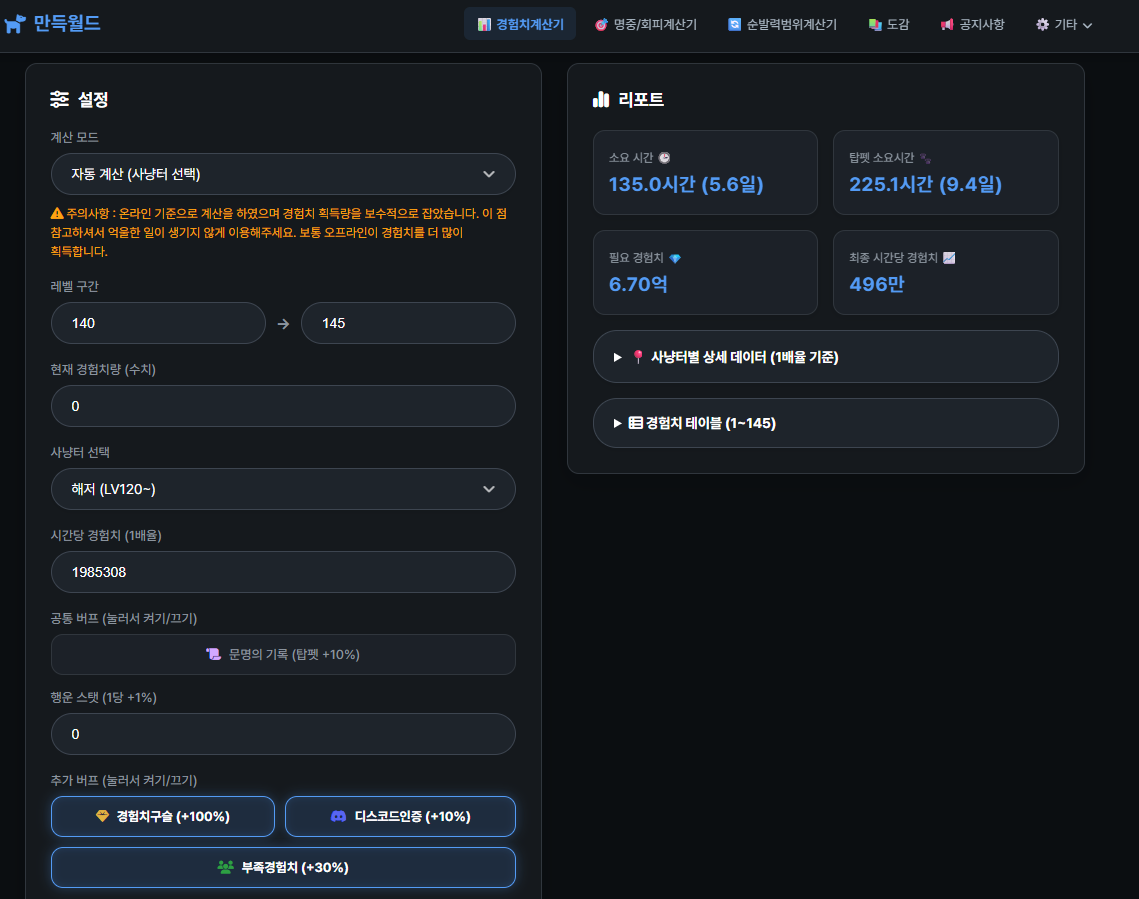Toggle the 경험치구슬 (+100%) buff
1139x899 pixels.
[x=163, y=816]
